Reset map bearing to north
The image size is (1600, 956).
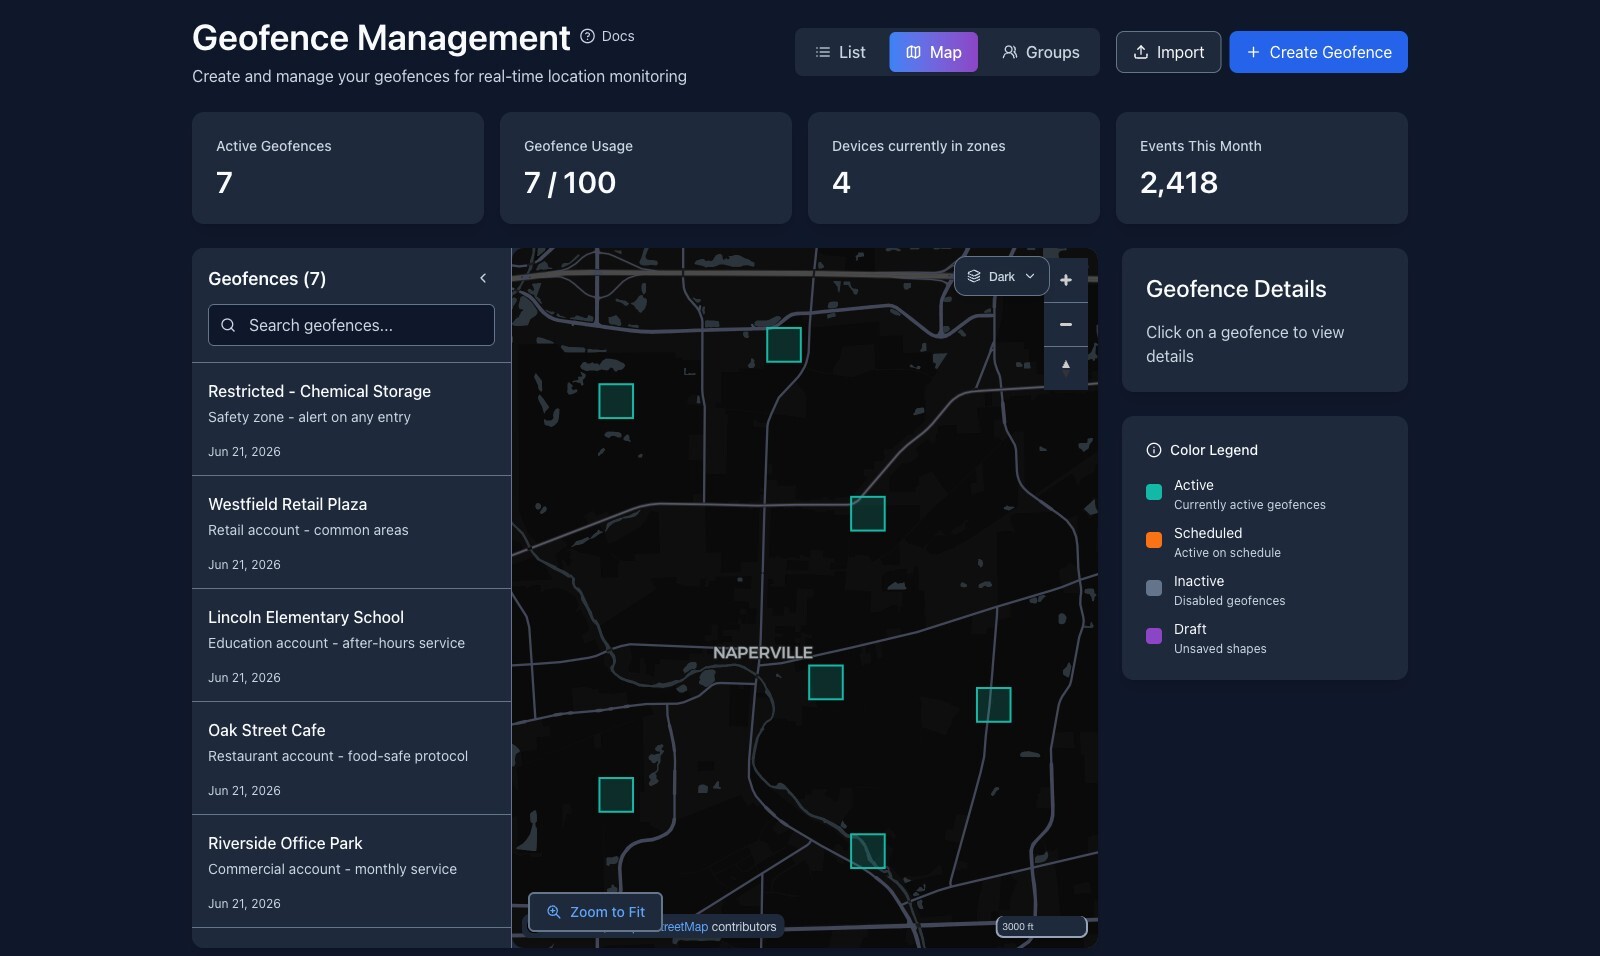pyautogui.click(x=1066, y=367)
